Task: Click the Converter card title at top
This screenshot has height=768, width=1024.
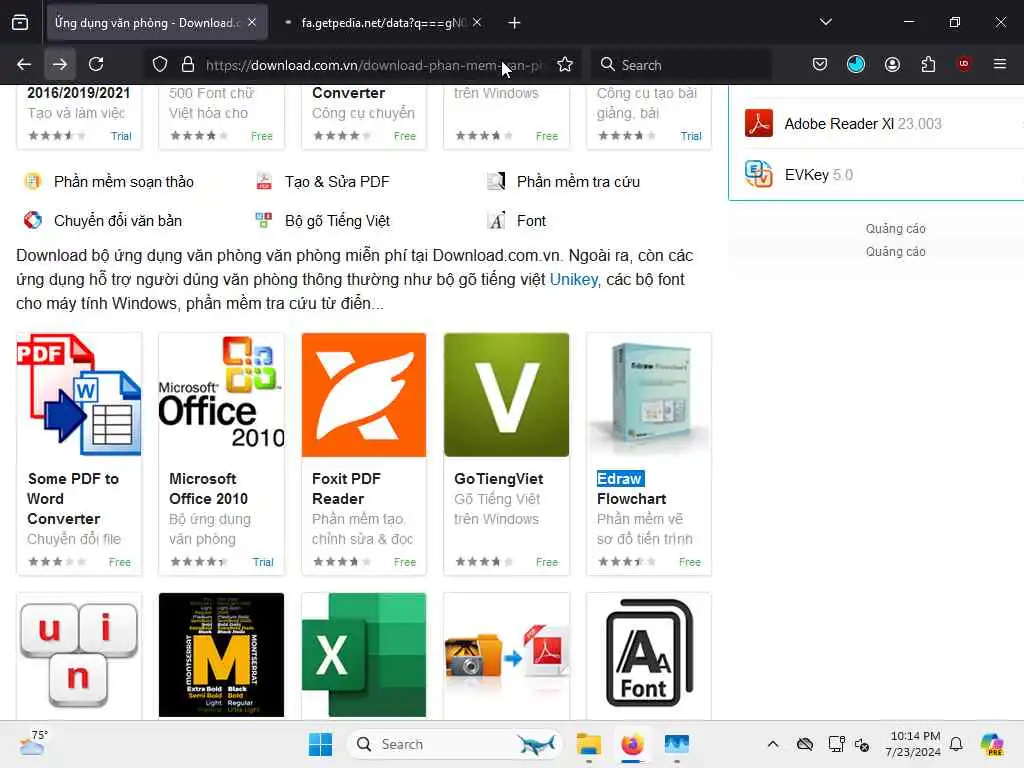Action: point(348,93)
